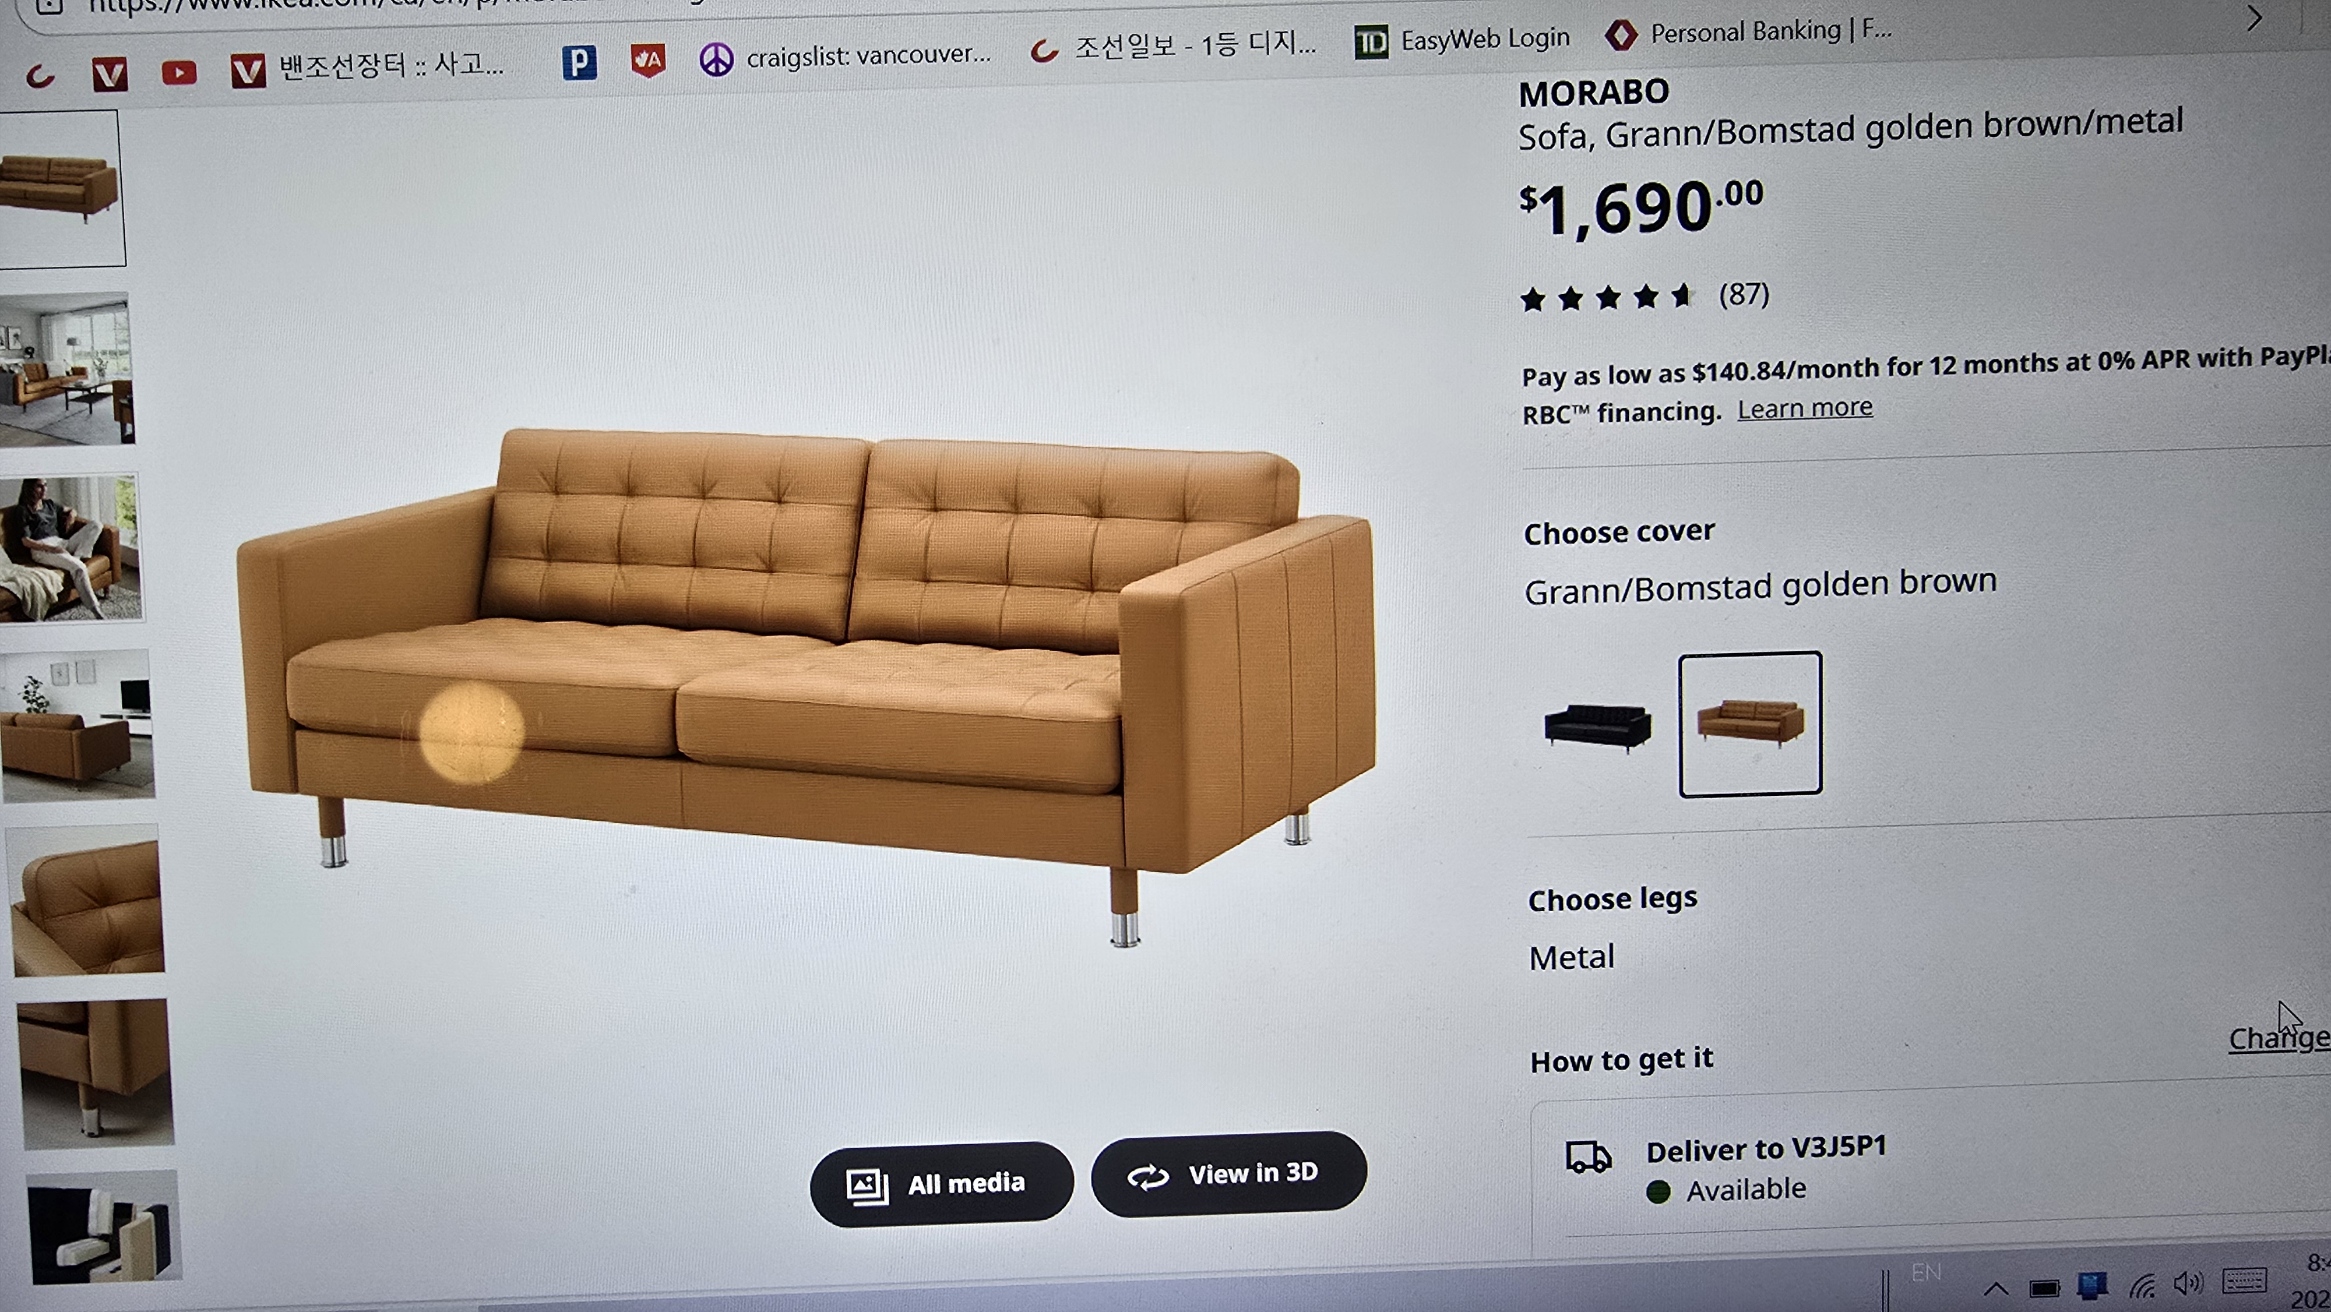
Task: Open the YouTube bookmark icon
Action: tap(179, 73)
